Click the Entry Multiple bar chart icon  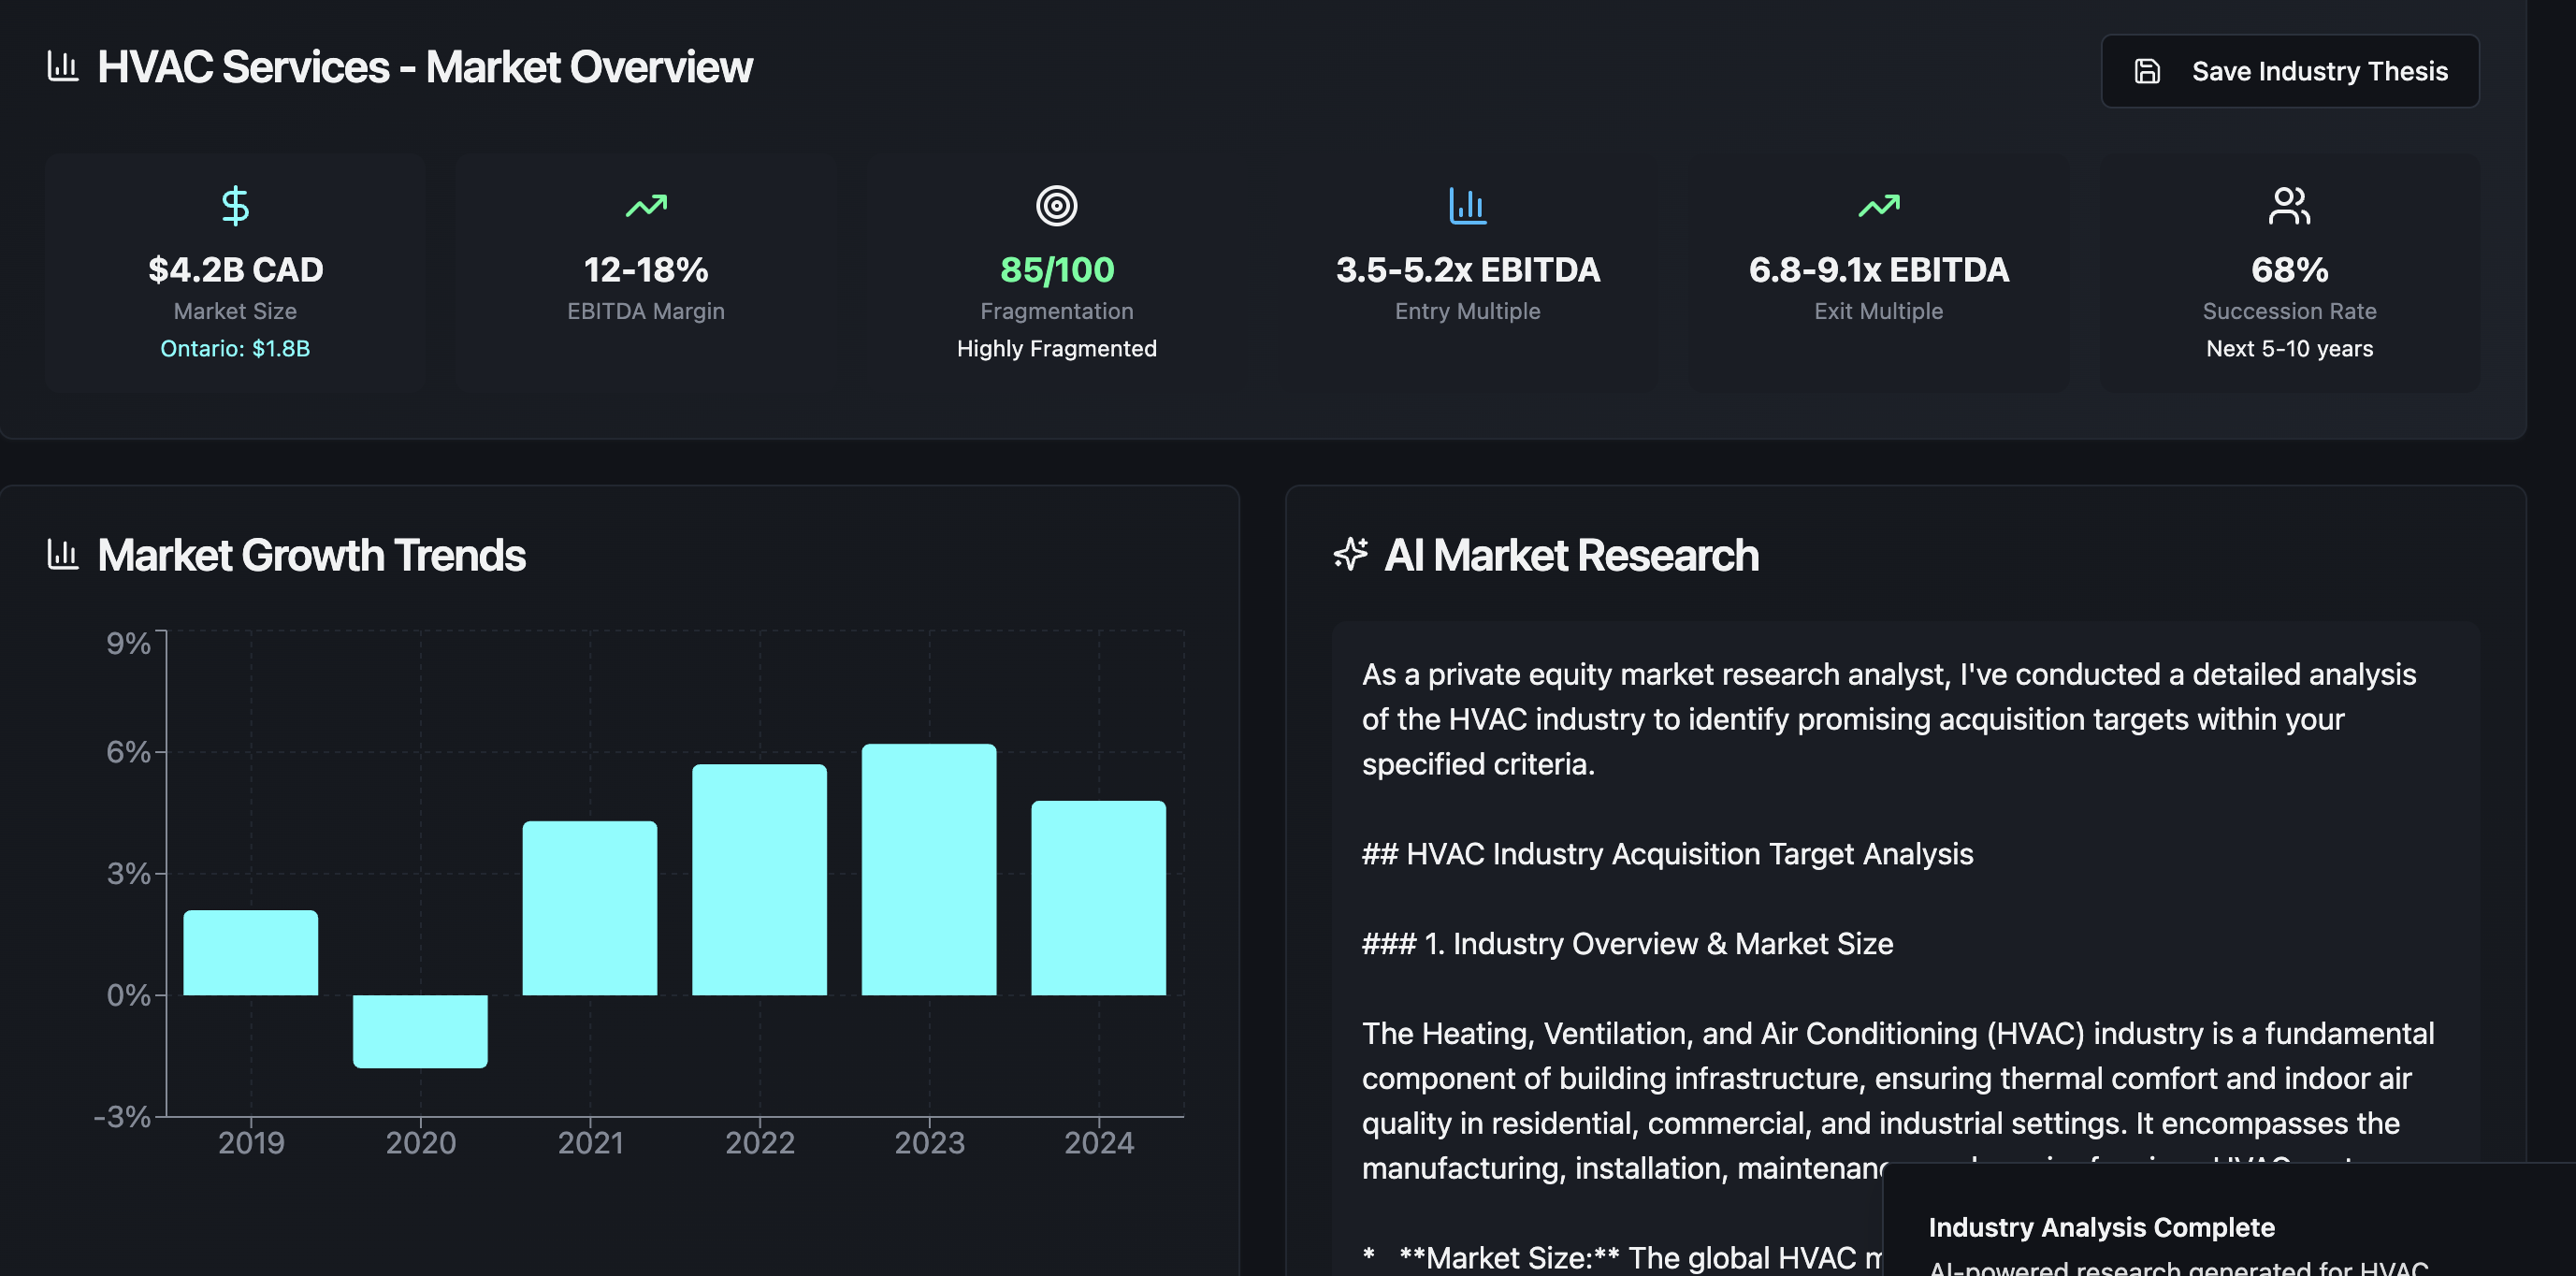coord(1467,206)
